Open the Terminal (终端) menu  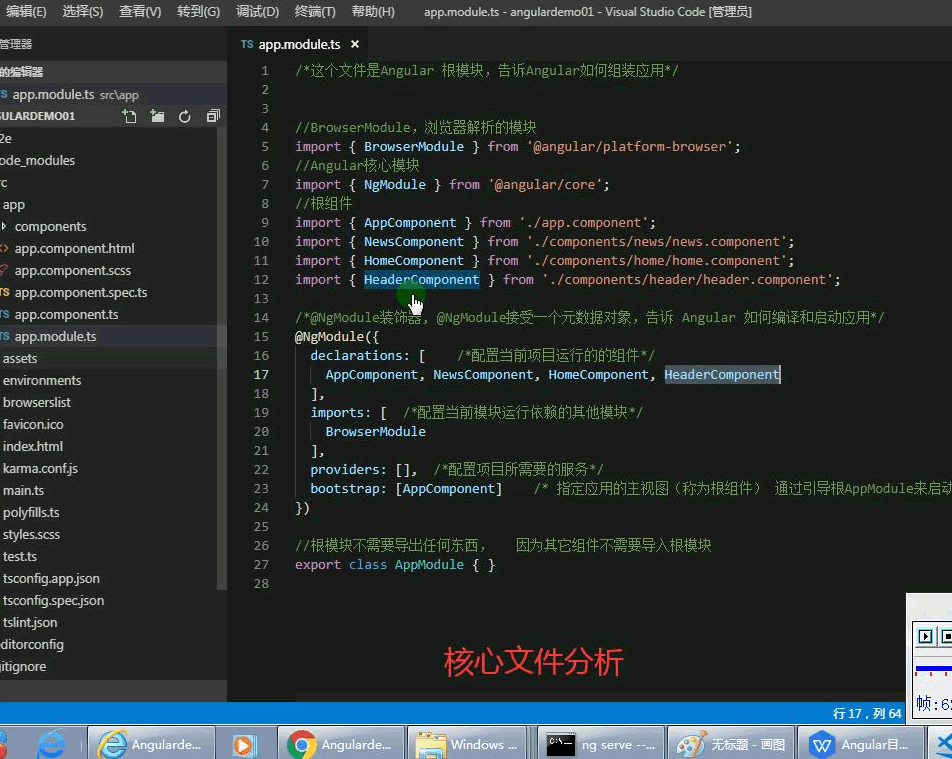tap(316, 12)
